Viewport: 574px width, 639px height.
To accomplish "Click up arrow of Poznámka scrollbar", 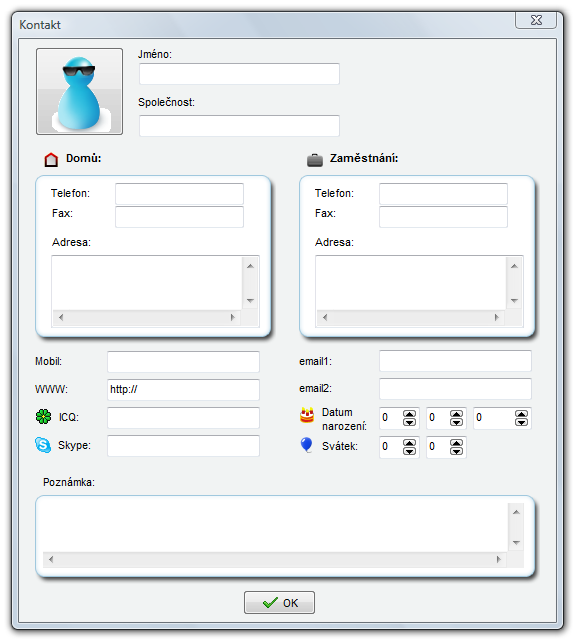I will pyautogui.click(x=516, y=512).
